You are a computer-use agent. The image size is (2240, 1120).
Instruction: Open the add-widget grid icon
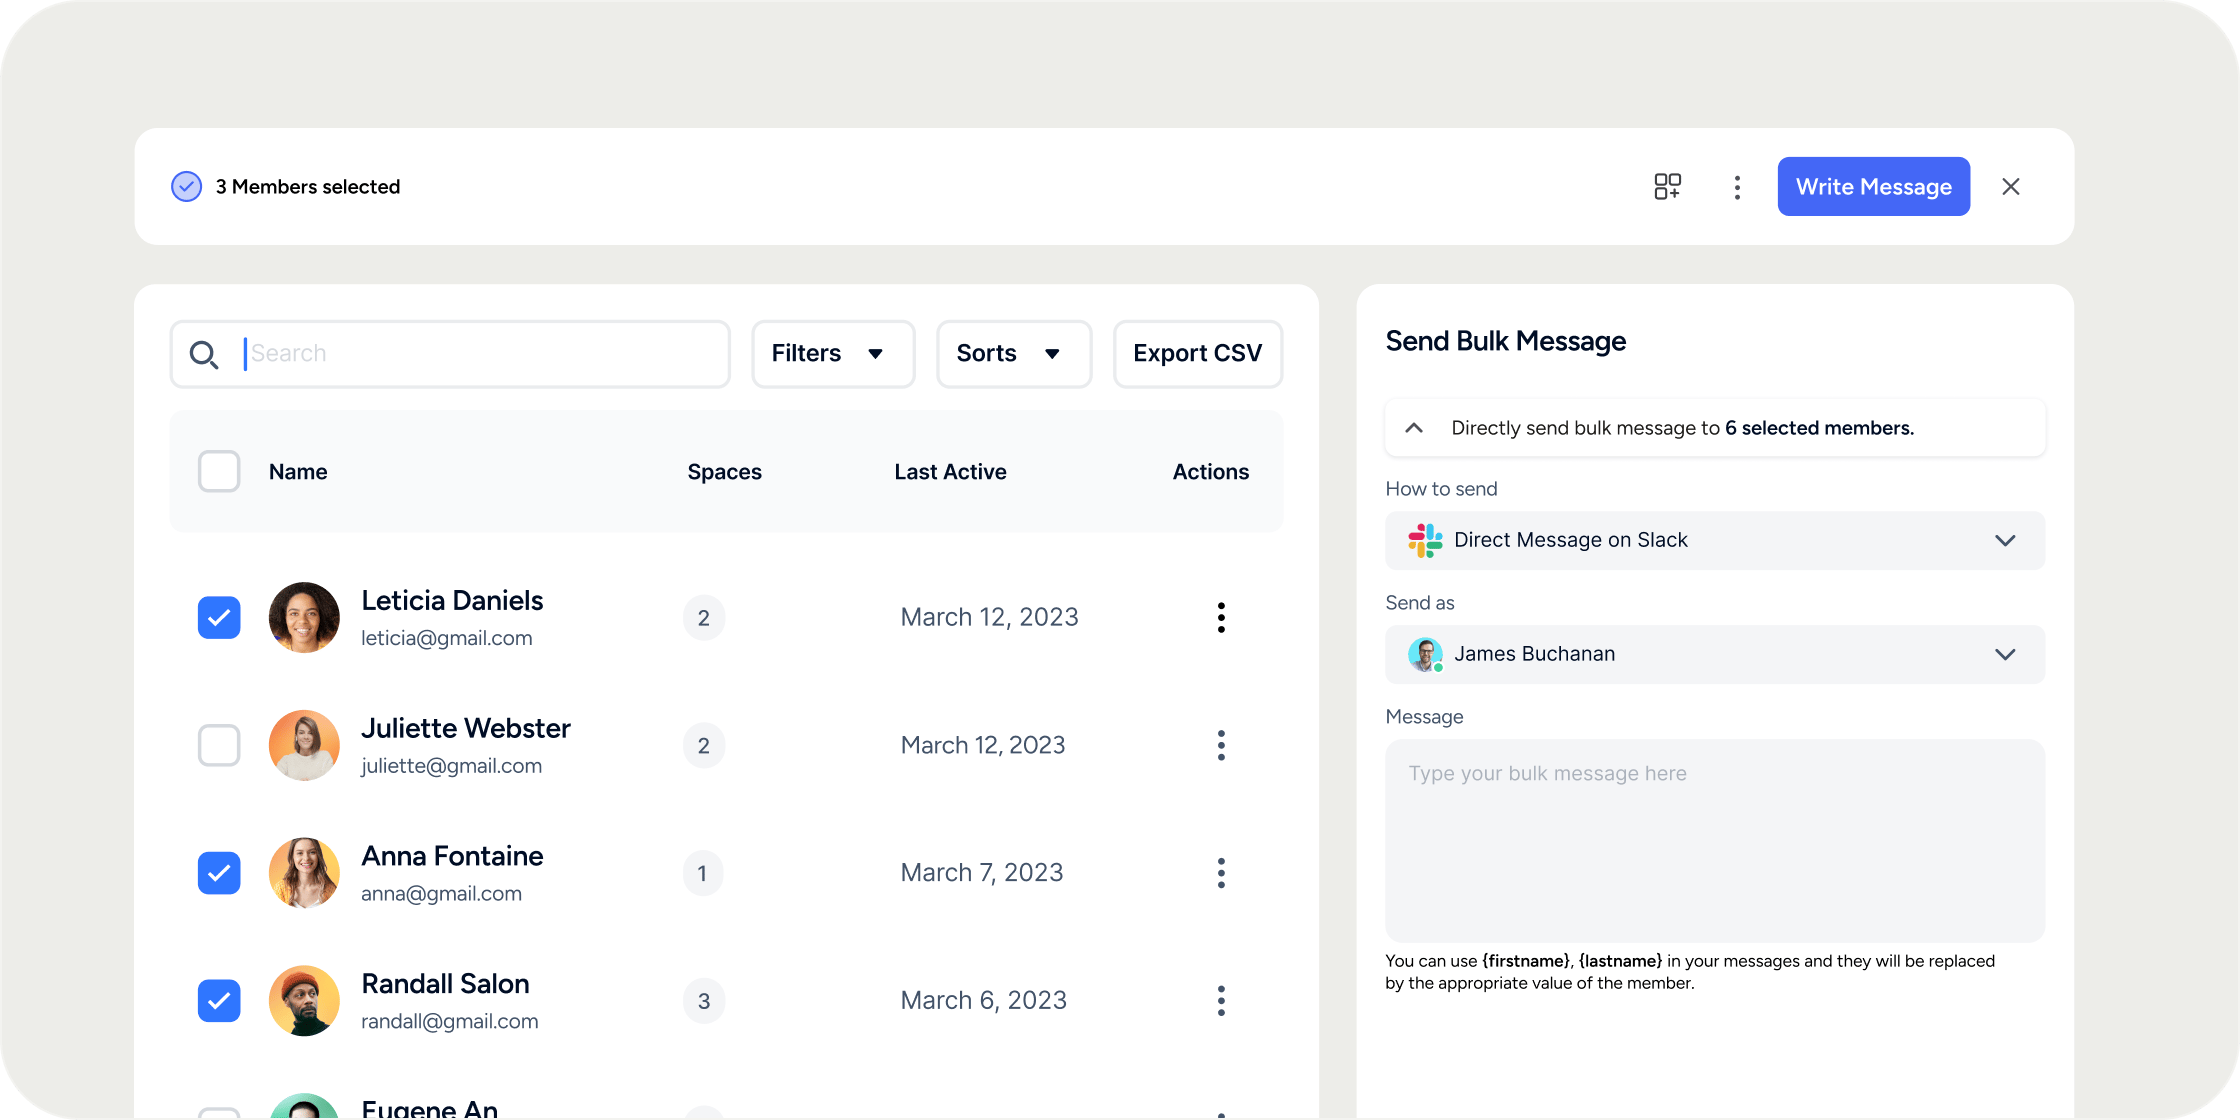(1667, 187)
